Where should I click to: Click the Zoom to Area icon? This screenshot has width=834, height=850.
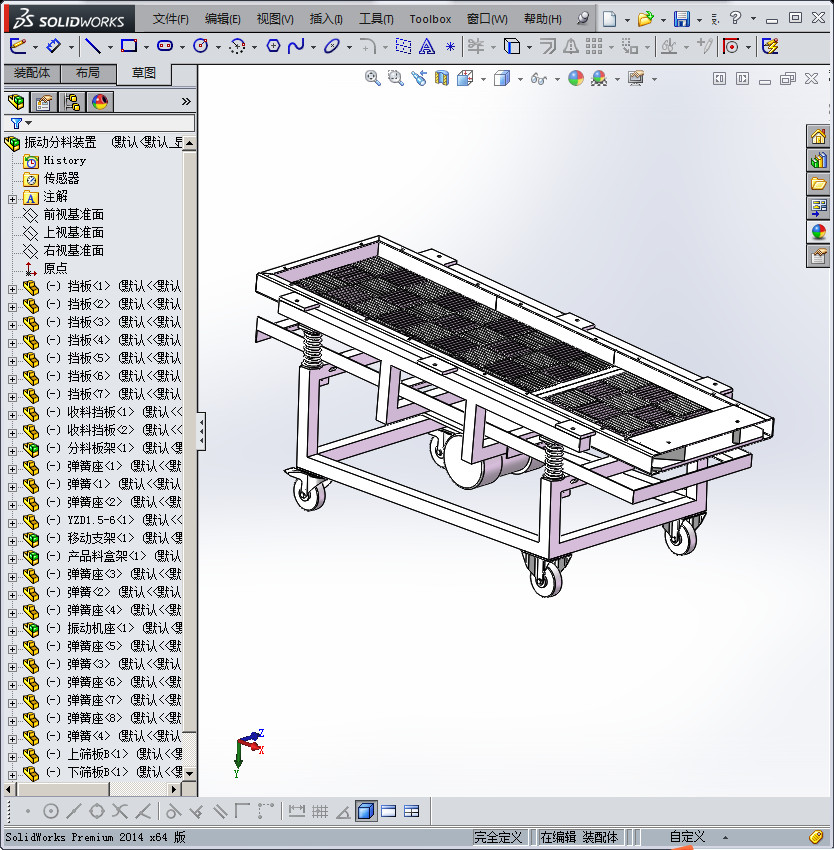pyautogui.click(x=396, y=79)
